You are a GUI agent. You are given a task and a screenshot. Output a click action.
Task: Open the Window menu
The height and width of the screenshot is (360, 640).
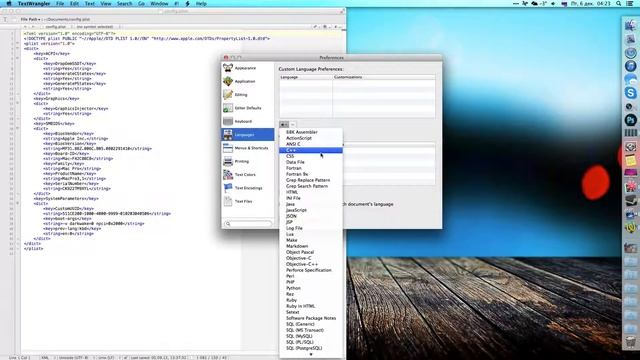coord(159,4)
